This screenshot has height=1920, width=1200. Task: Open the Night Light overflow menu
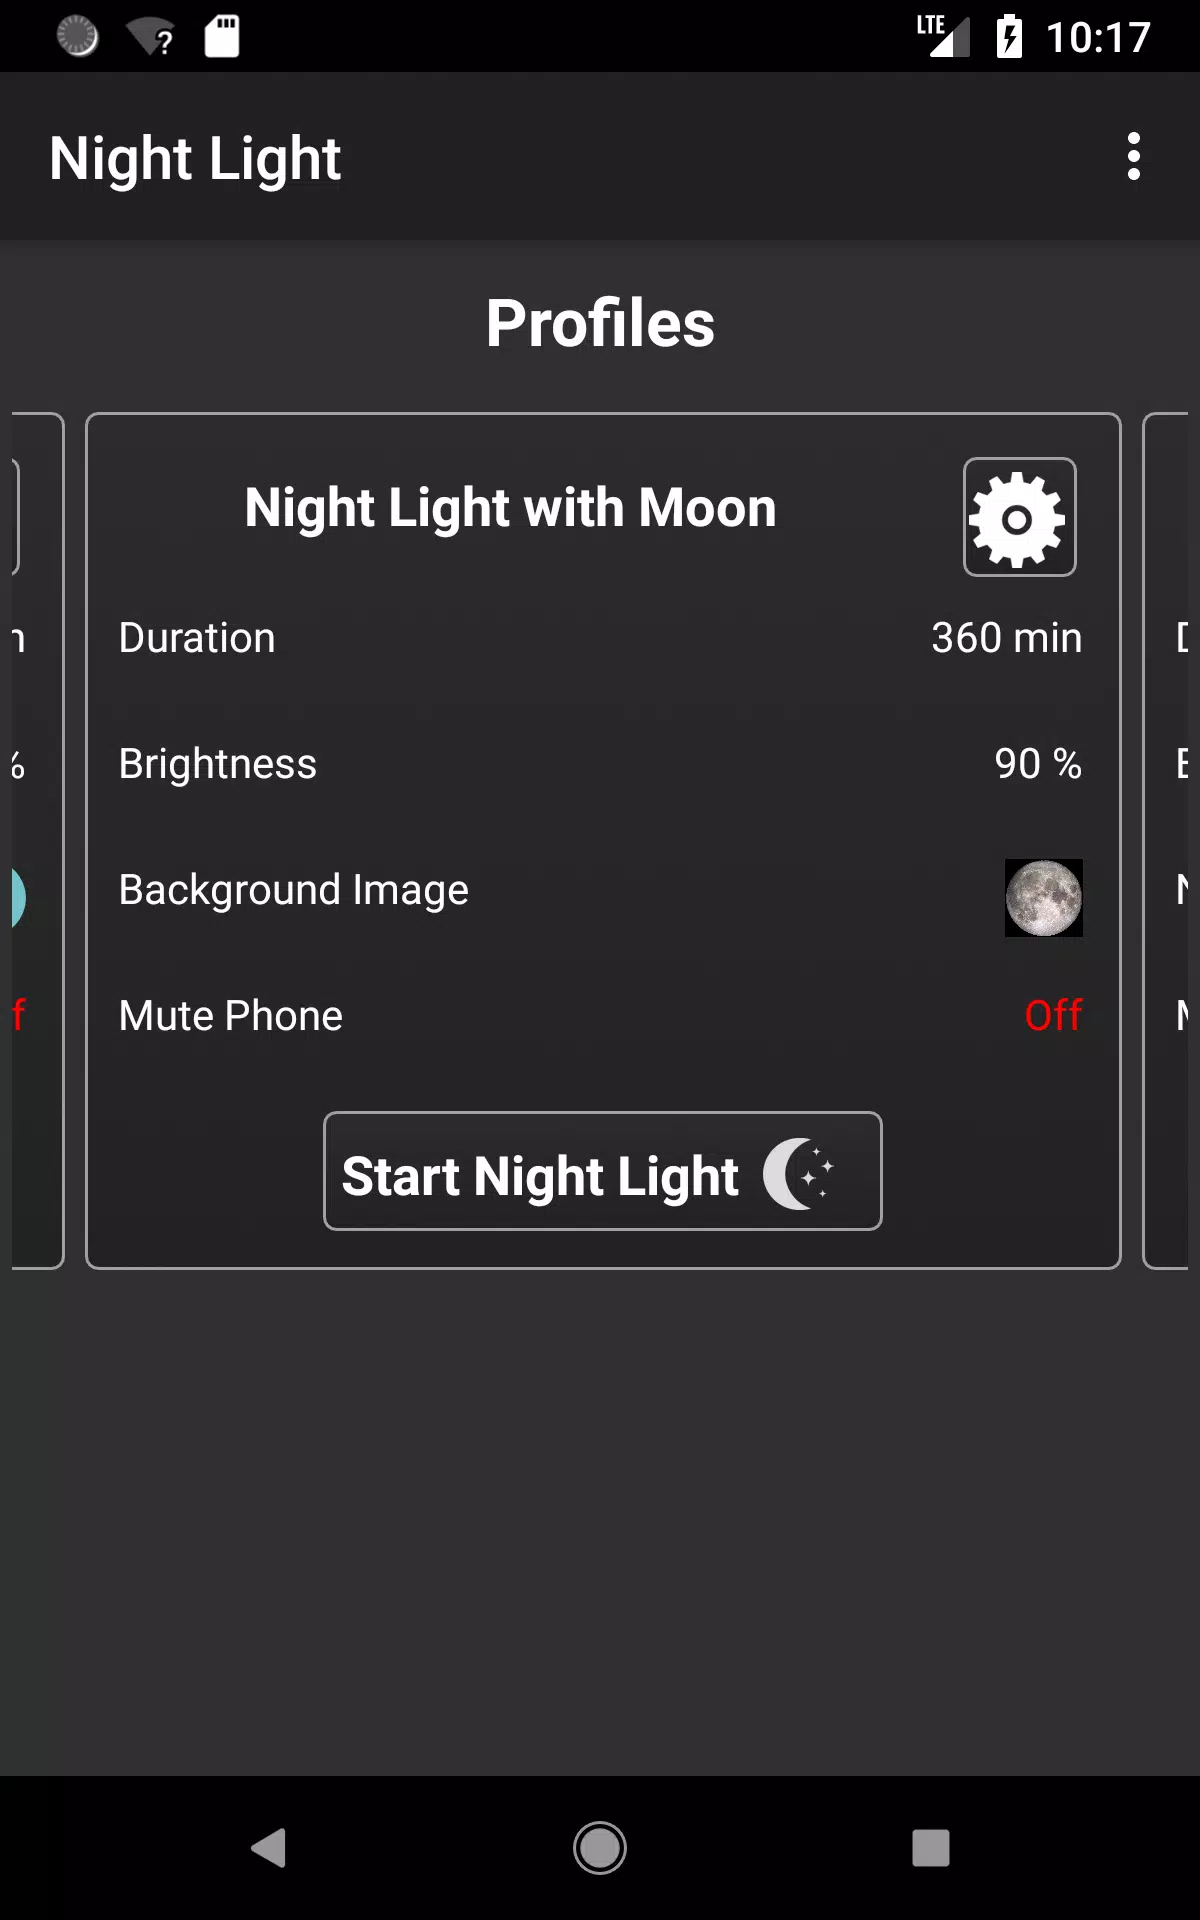pyautogui.click(x=1134, y=157)
